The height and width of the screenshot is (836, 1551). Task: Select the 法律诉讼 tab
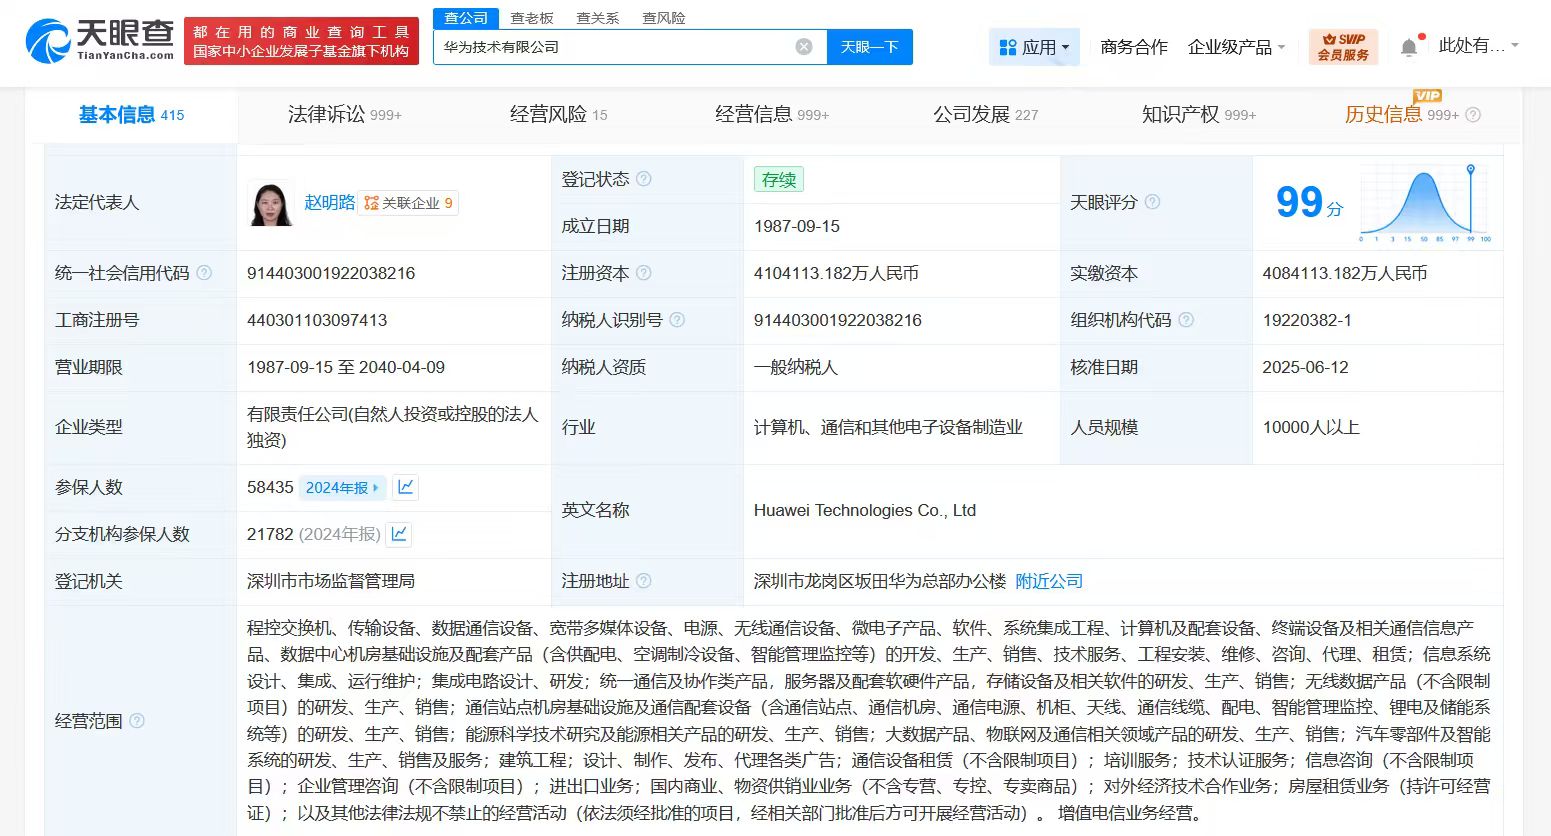(x=344, y=115)
